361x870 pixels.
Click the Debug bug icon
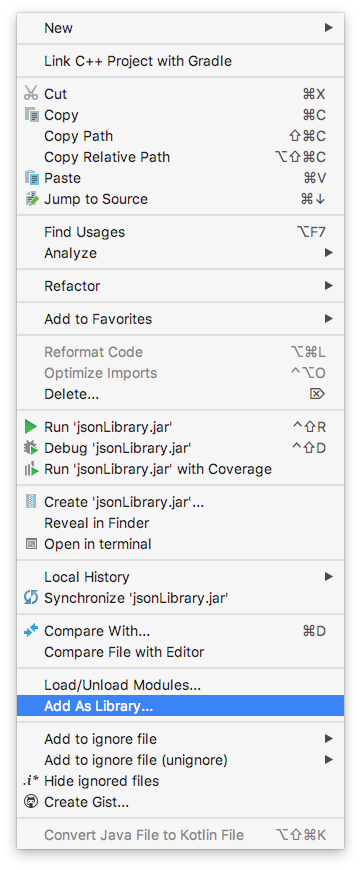(31, 448)
